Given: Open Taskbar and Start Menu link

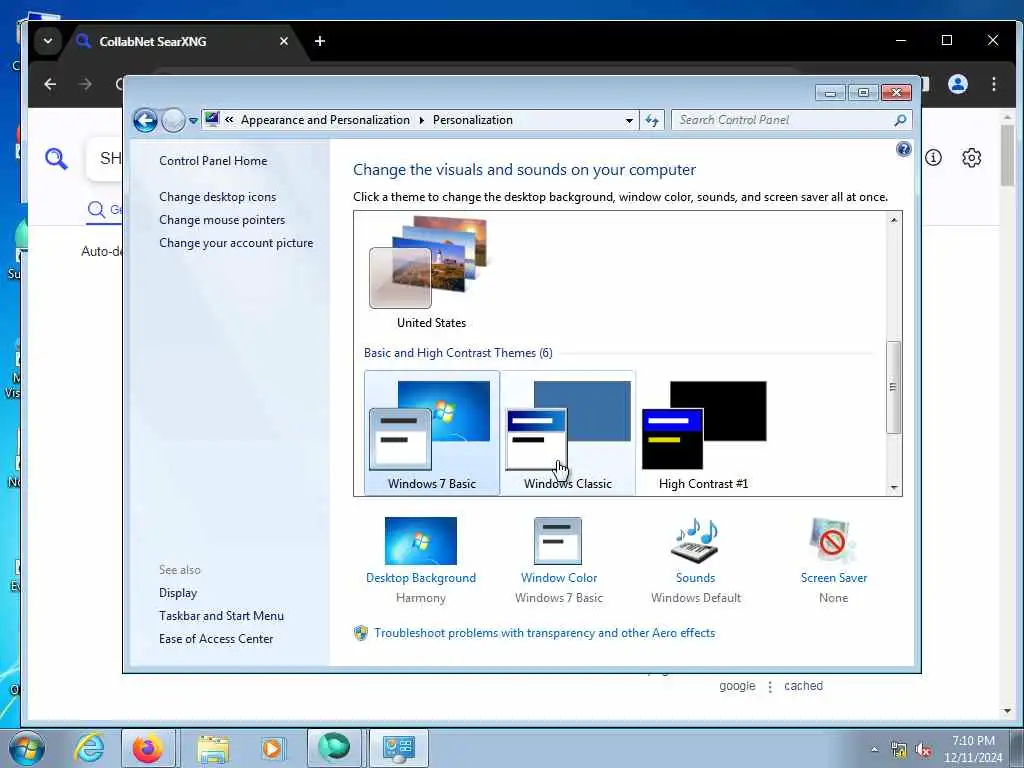Looking at the screenshot, I should 221,616.
